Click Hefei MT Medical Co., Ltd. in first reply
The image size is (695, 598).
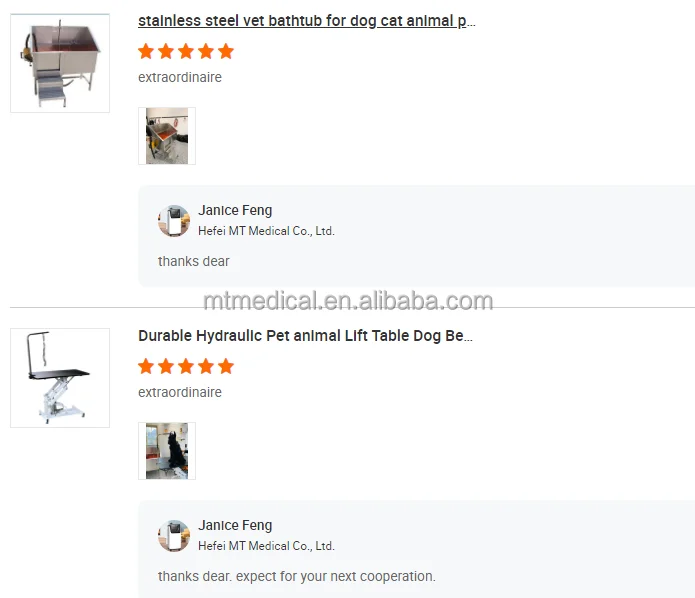coord(266,231)
